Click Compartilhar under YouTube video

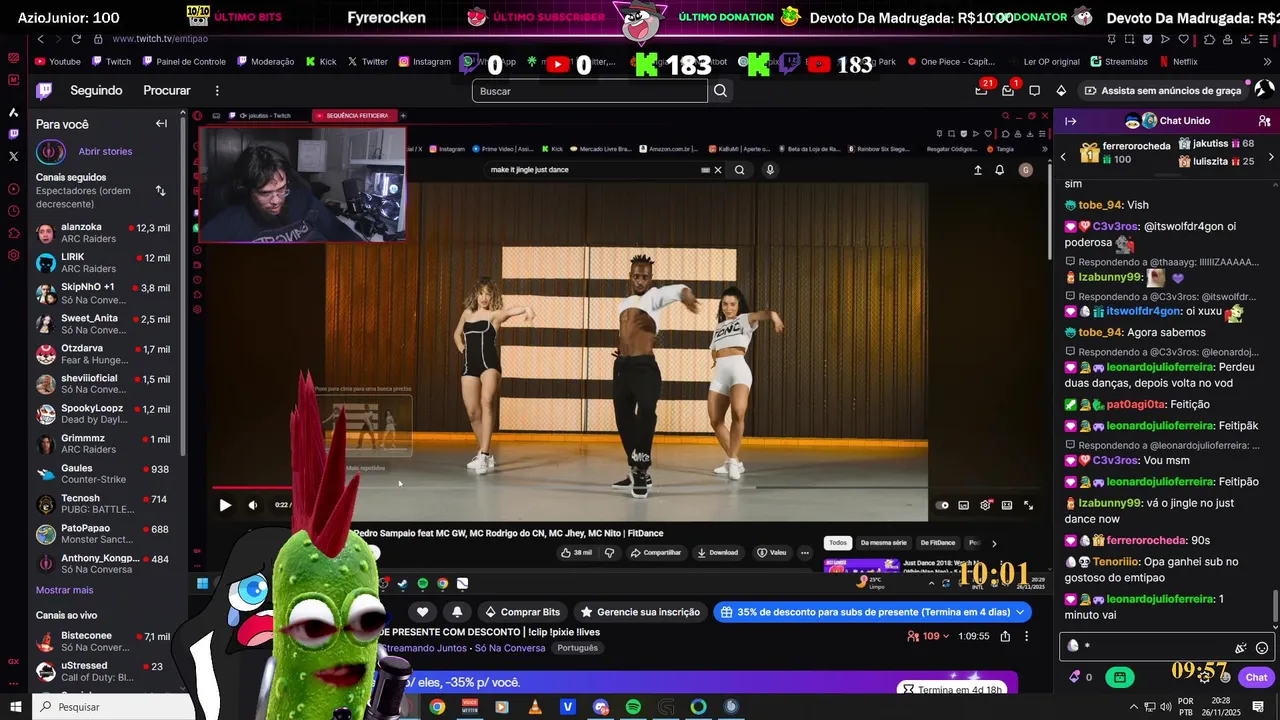655,552
